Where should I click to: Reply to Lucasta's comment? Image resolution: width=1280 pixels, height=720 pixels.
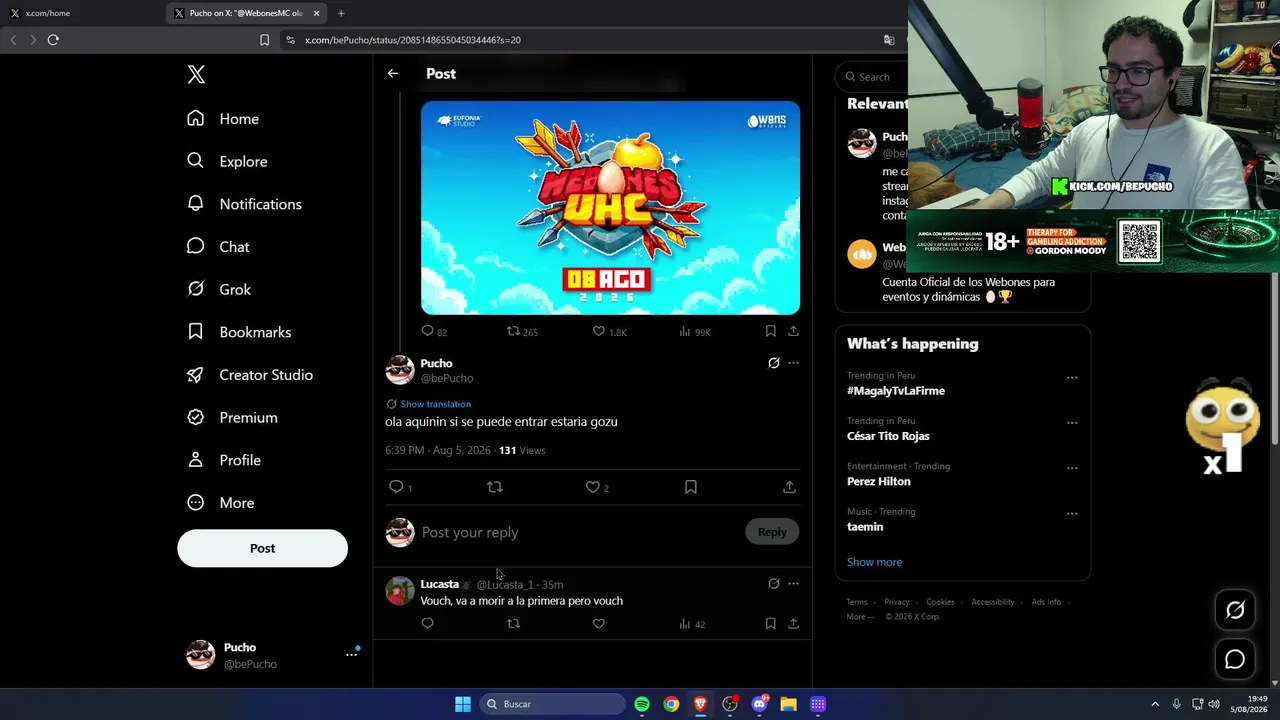pos(427,624)
